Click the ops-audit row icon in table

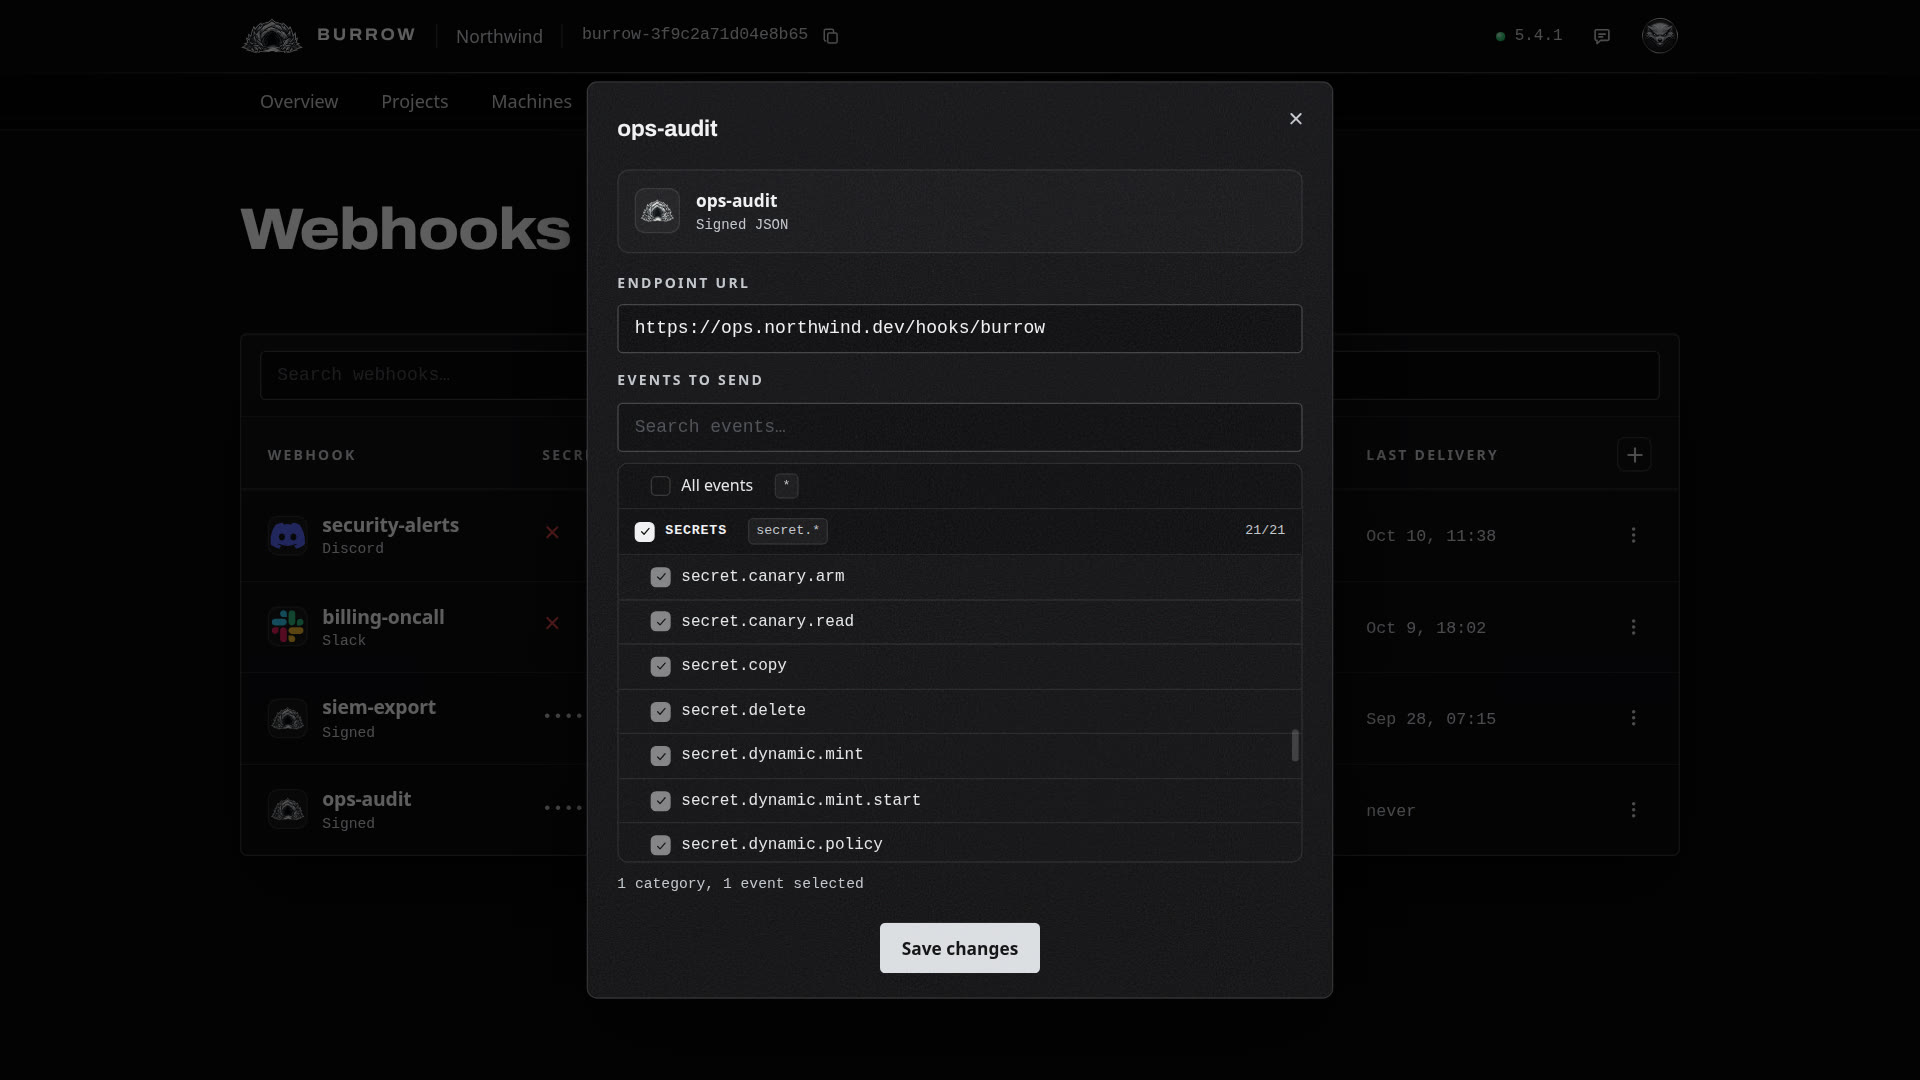tap(287, 809)
